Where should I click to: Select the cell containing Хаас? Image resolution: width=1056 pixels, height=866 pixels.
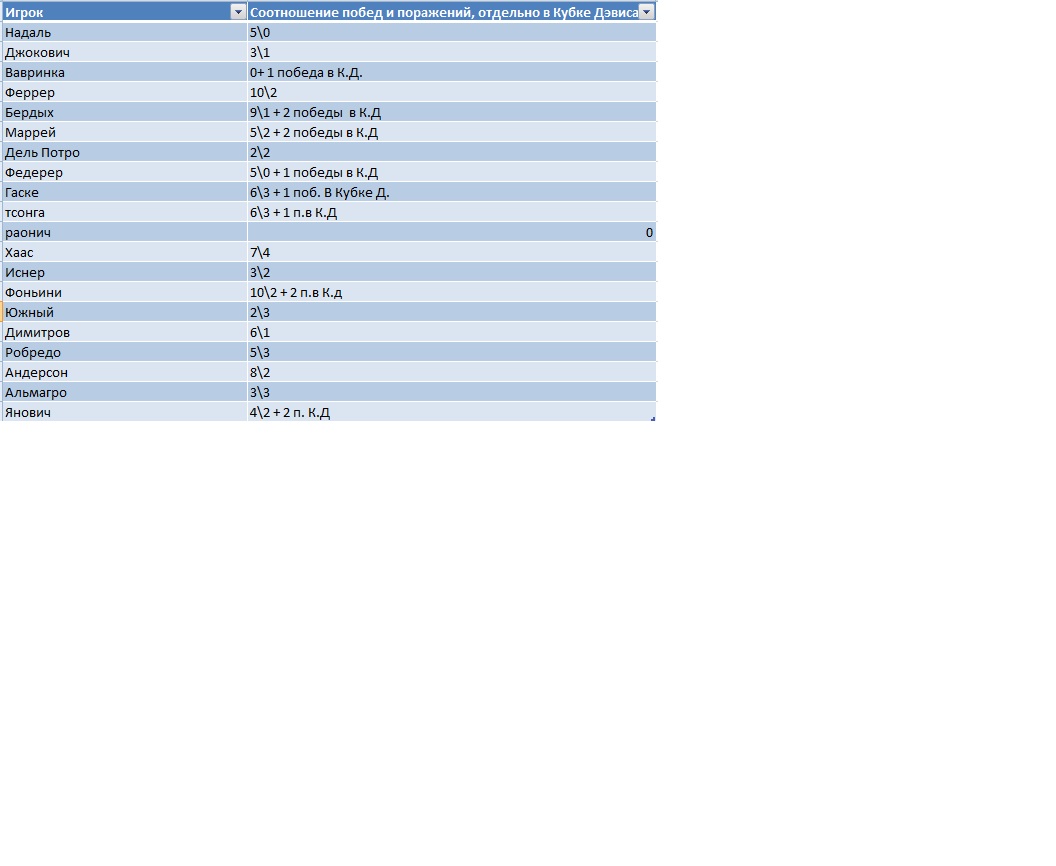(125, 252)
